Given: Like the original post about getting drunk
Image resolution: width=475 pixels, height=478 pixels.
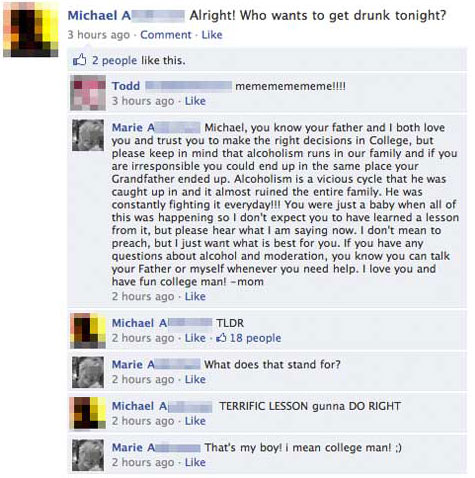Looking at the screenshot, I should click(x=212, y=35).
